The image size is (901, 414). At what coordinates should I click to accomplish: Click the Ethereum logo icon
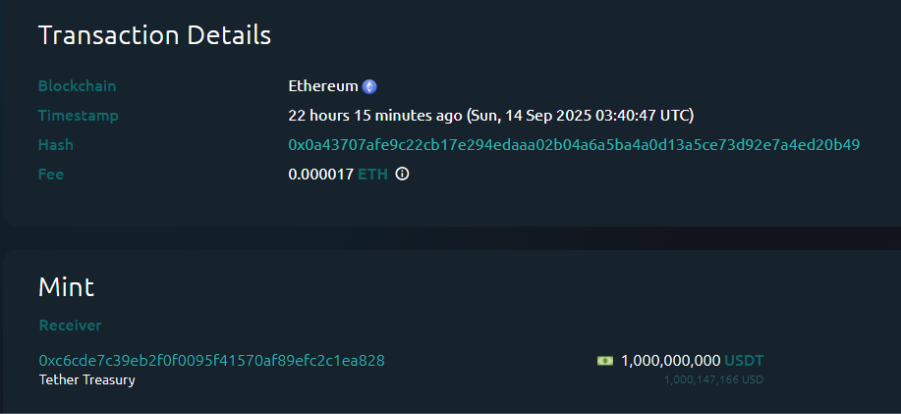(x=370, y=87)
